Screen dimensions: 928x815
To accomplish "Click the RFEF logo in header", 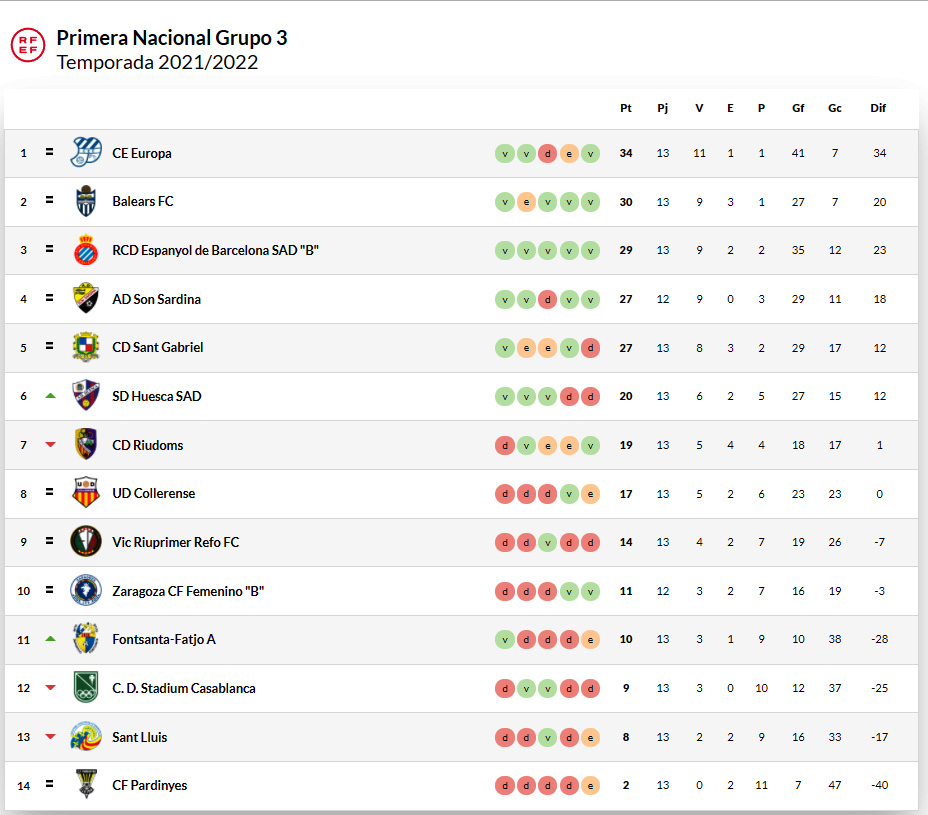I will coord(27,43).
